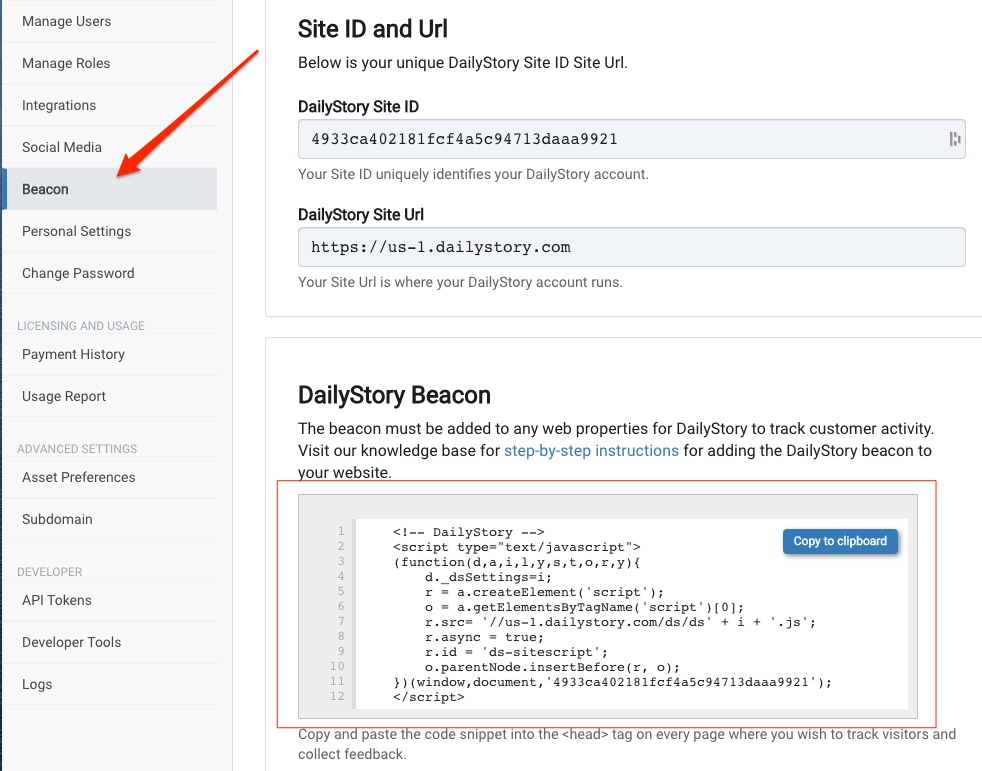Open API Tokens page
The width and height of the screenshot is (982, 771).
pyautogui.click(x=56, y=599)
